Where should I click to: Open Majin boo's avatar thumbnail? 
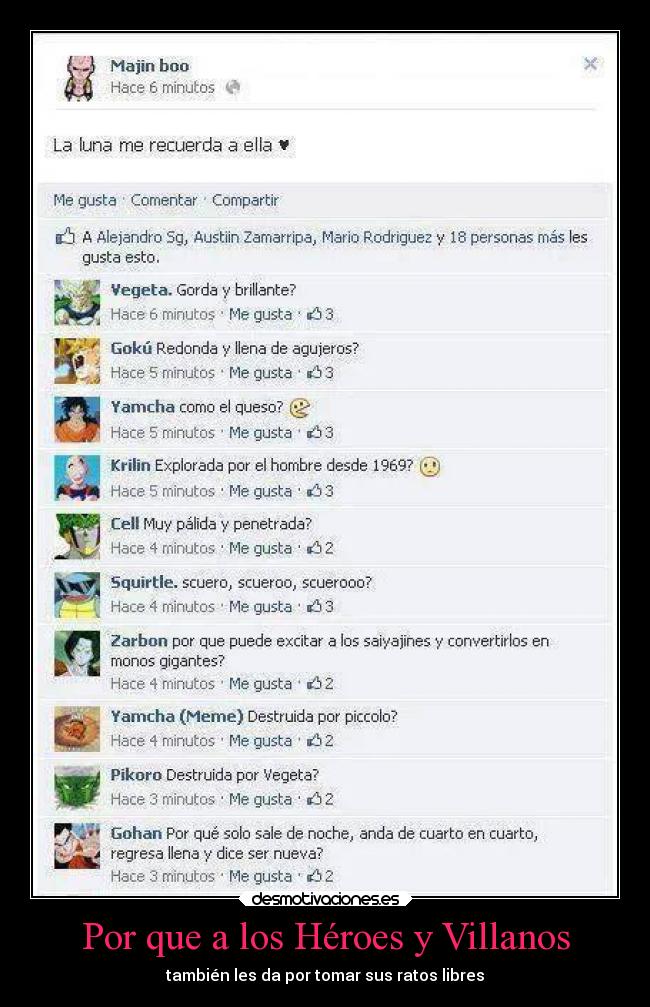coord(79,78)
